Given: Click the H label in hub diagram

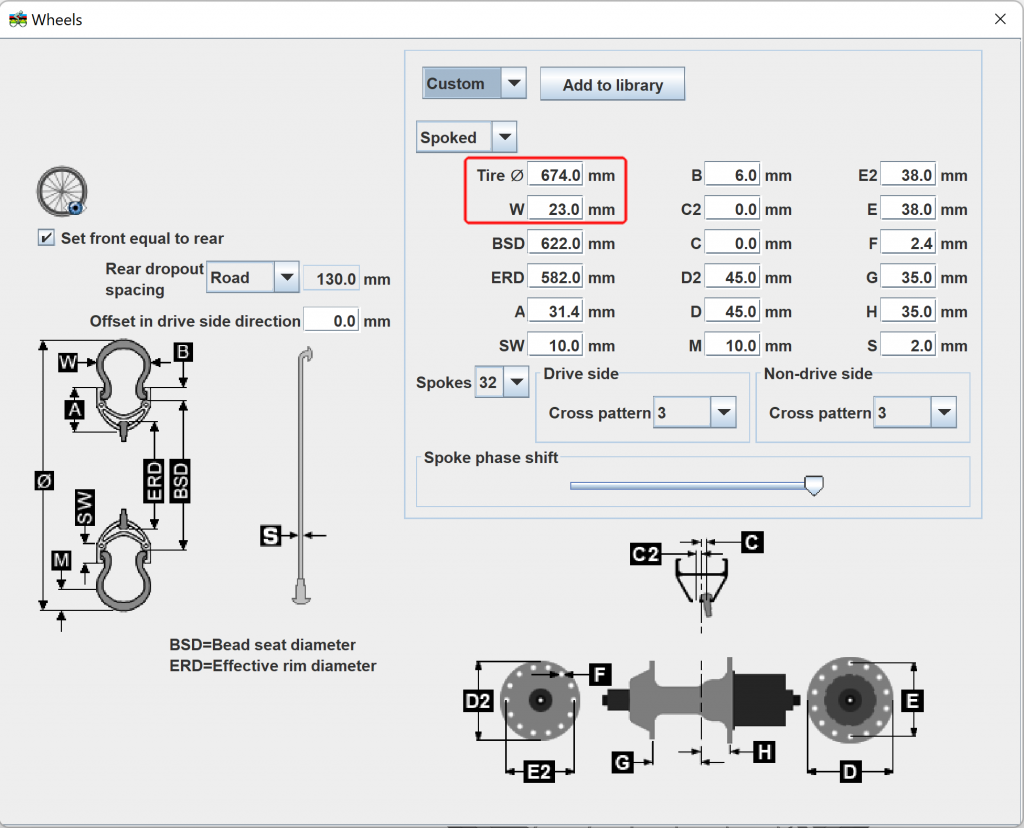Looking at the screenshot, I should pos(764,752).
